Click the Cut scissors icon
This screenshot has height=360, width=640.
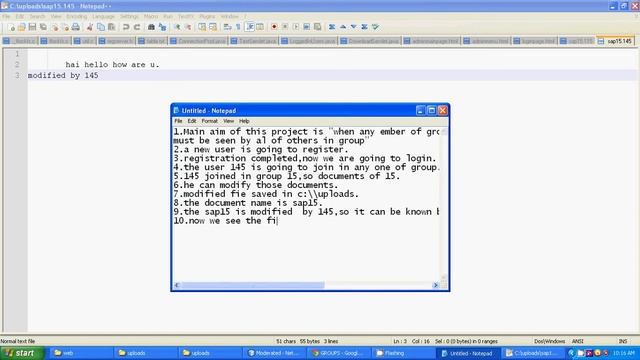[x=90, y=27]
